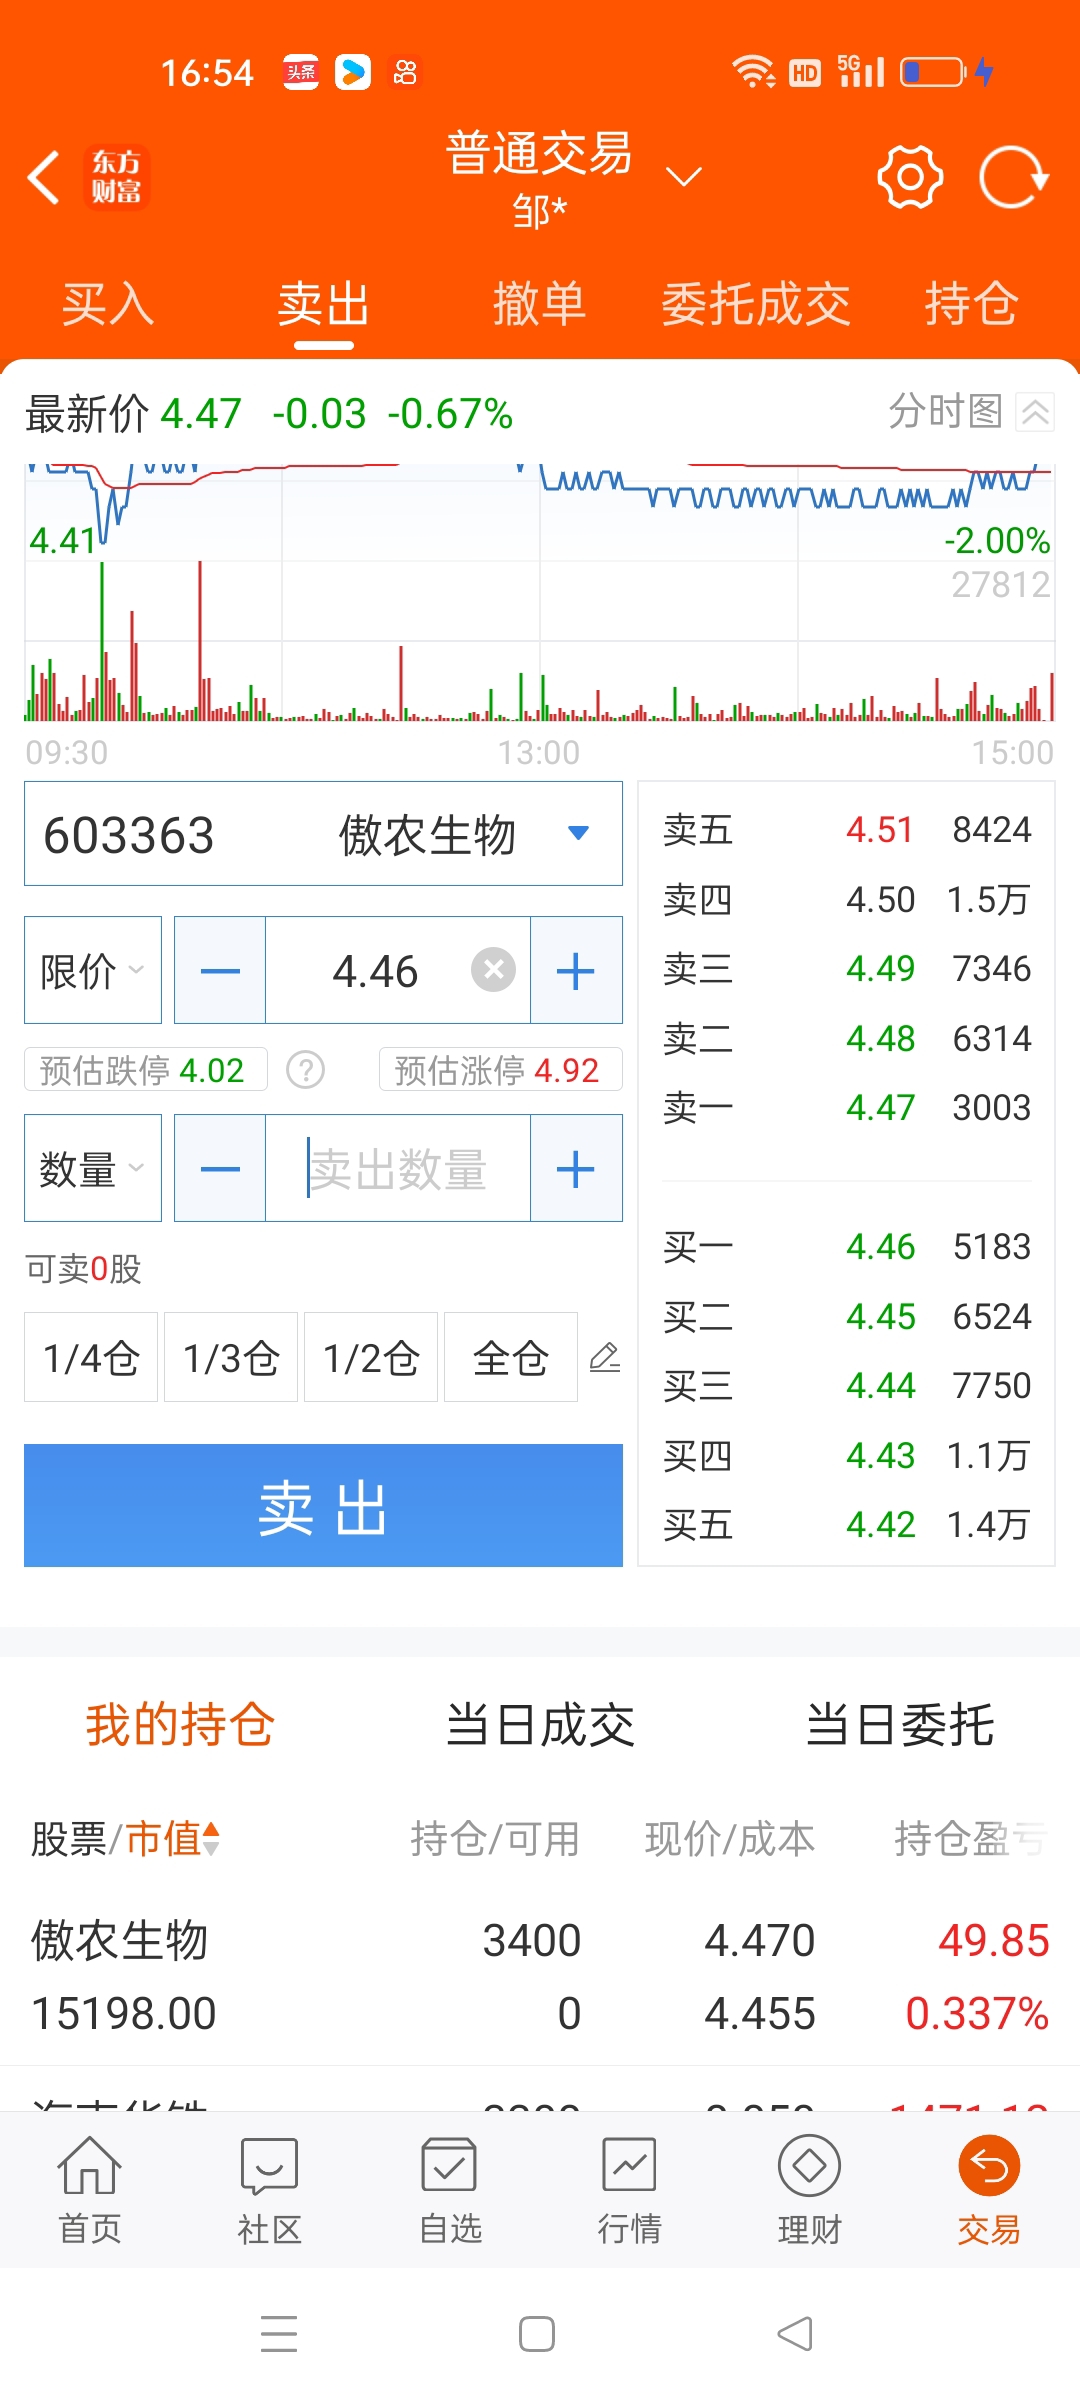The height and width of the screenshot is (2400, 1080).
Task: Switch to 当日委托 tab
Action: (x=900, y=1725)
